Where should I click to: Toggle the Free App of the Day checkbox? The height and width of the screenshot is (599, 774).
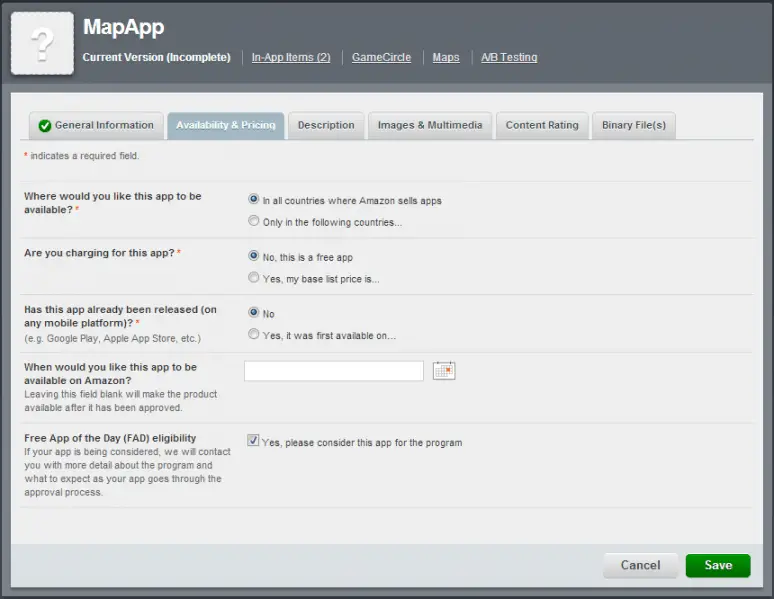tap(254, 441)
